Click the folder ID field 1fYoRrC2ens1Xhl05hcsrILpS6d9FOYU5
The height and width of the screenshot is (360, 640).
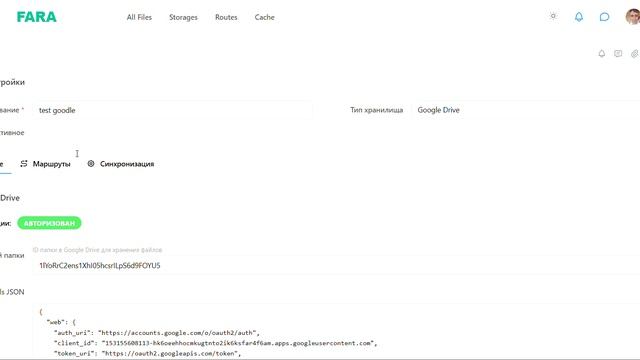coord(336,266)
